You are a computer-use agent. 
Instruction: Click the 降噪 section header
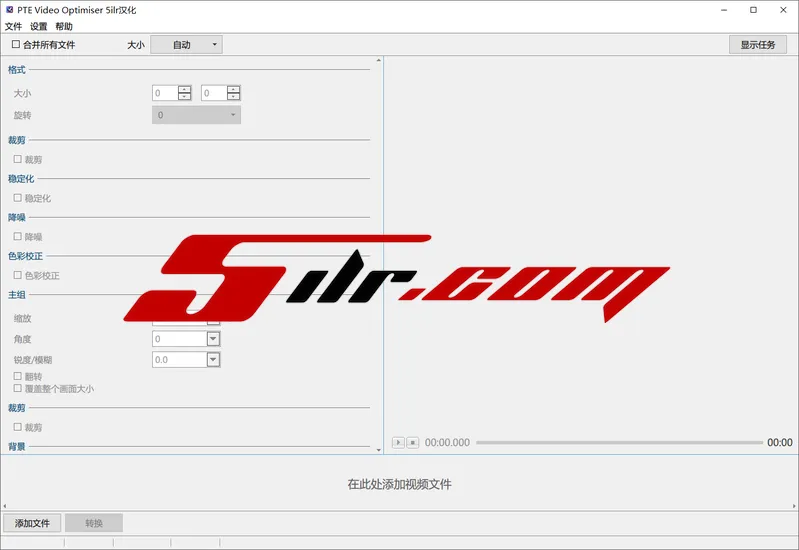(x=17, y=218)
